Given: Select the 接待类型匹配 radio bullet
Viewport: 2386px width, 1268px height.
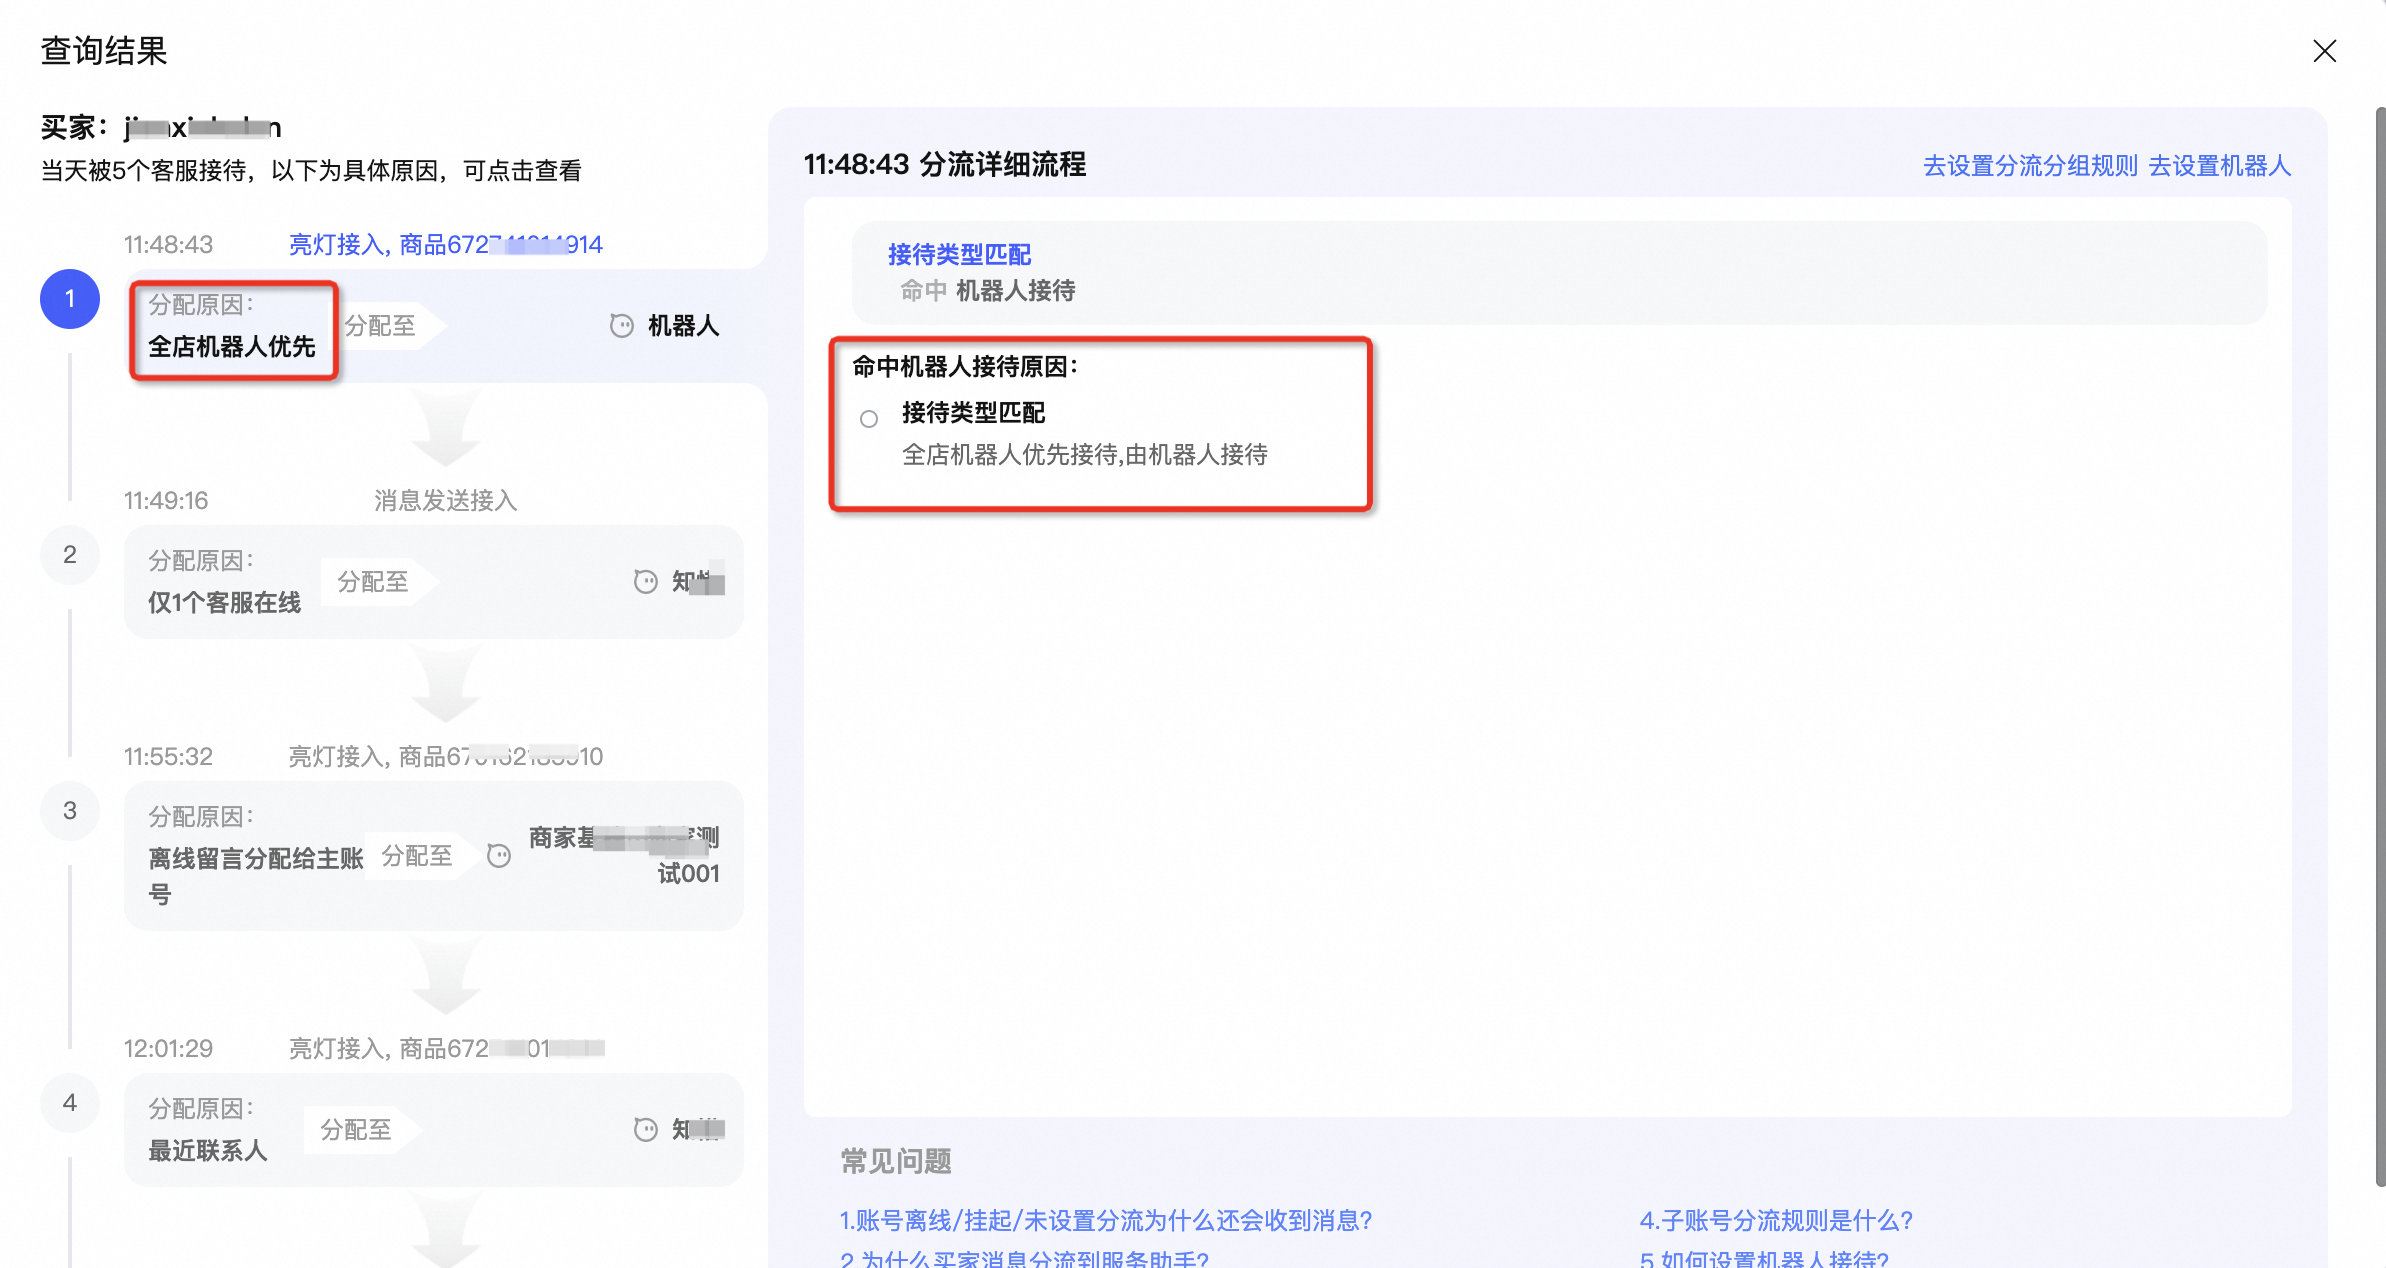Looking at the screenshot, I should pyautogui.click(x=869, y=419).
